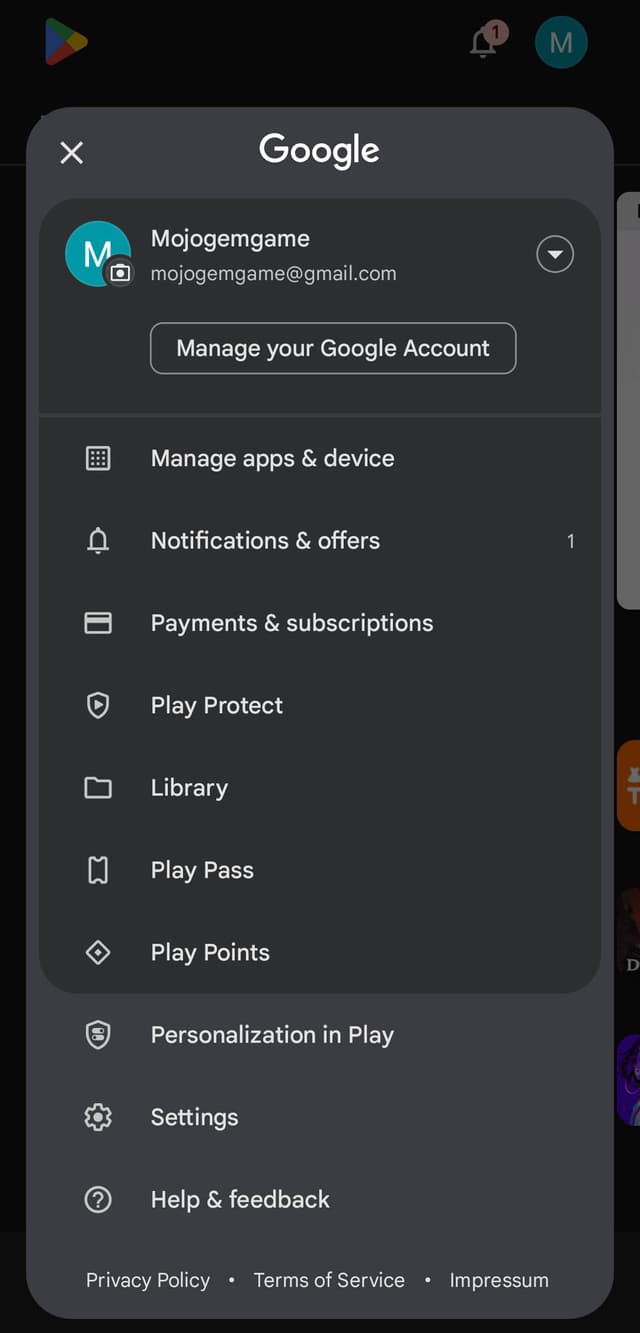
Task: Open the Terms of Service link
Action: [x=329, y=1280]
